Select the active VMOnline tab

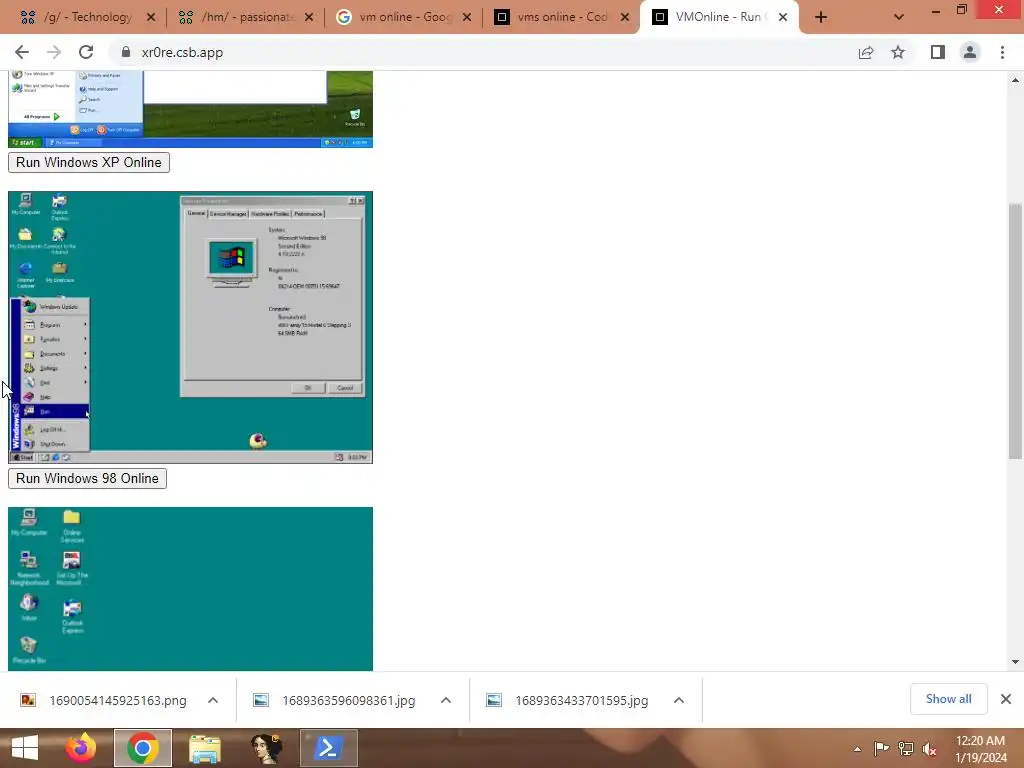pyautogui.click(x=718, y=18)
